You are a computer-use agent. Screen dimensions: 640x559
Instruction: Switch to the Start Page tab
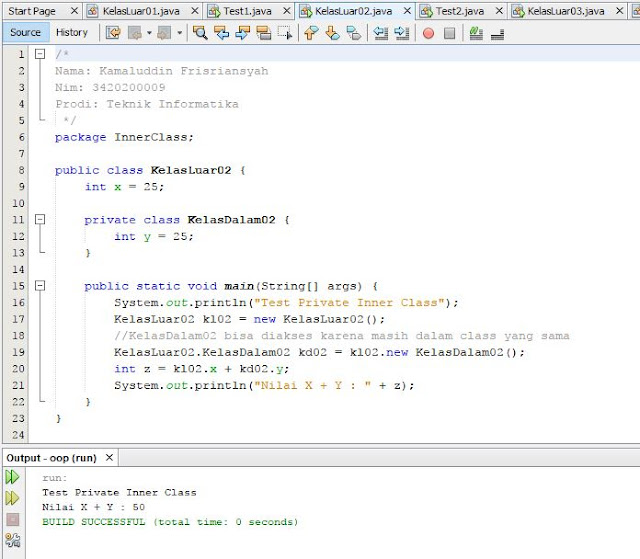click(x=32, y=11)
